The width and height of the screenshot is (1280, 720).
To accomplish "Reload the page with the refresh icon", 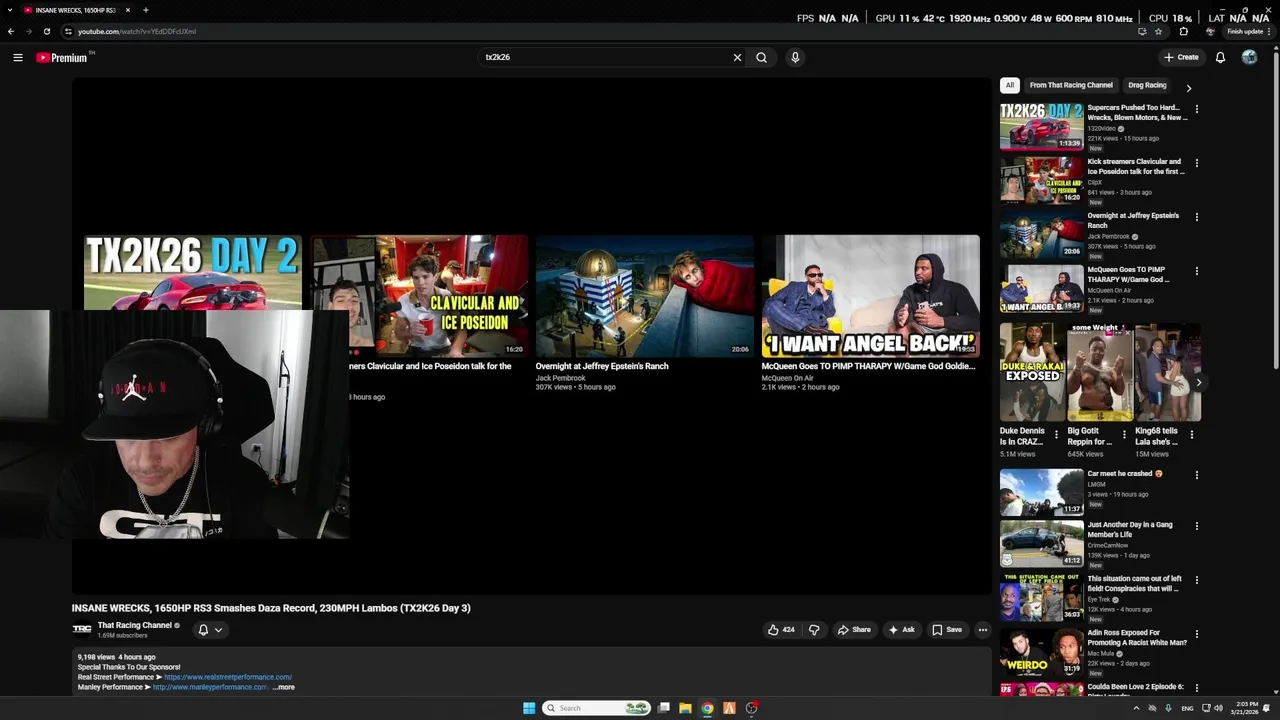I will (47, 31).
